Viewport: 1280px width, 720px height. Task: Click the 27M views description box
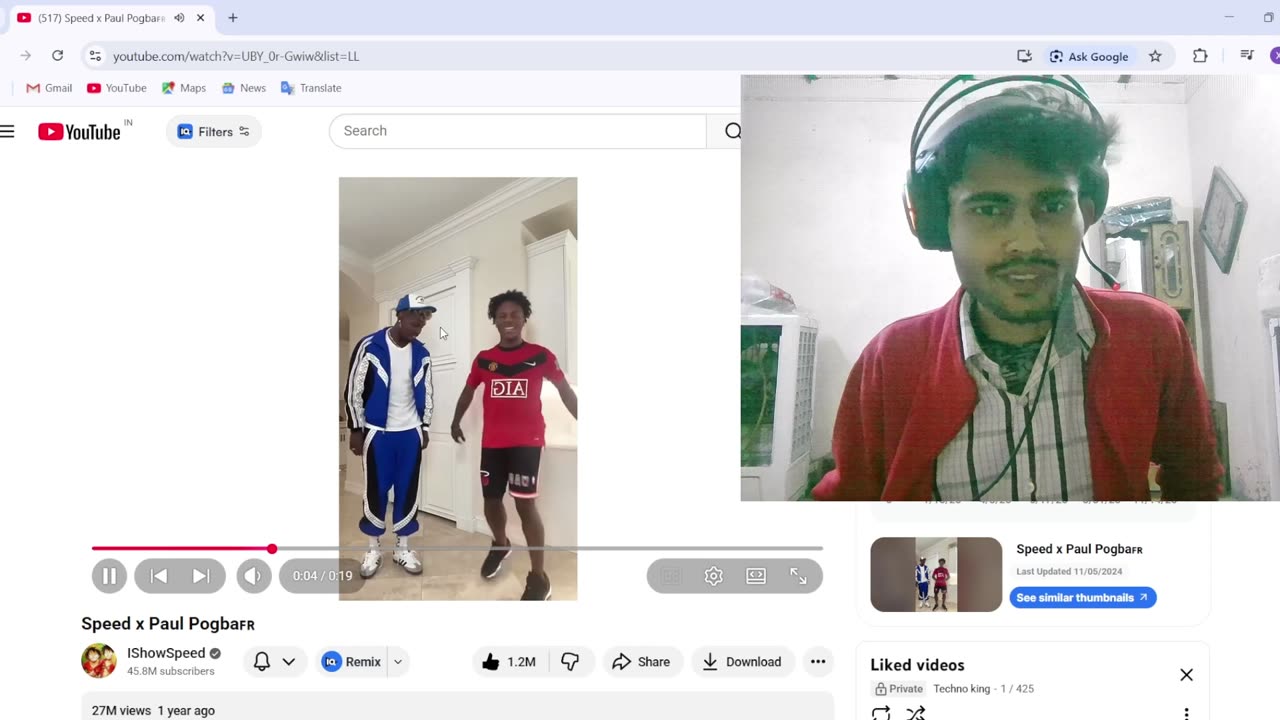pos(457,707)
